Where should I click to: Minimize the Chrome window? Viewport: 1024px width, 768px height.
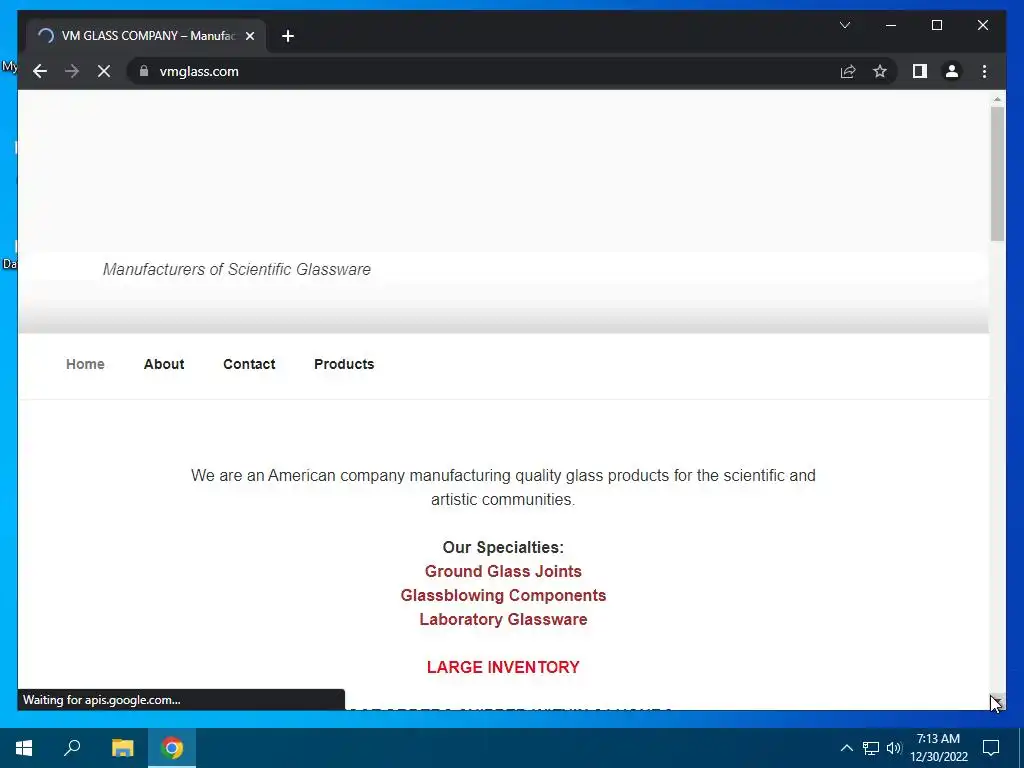[891, 25]
